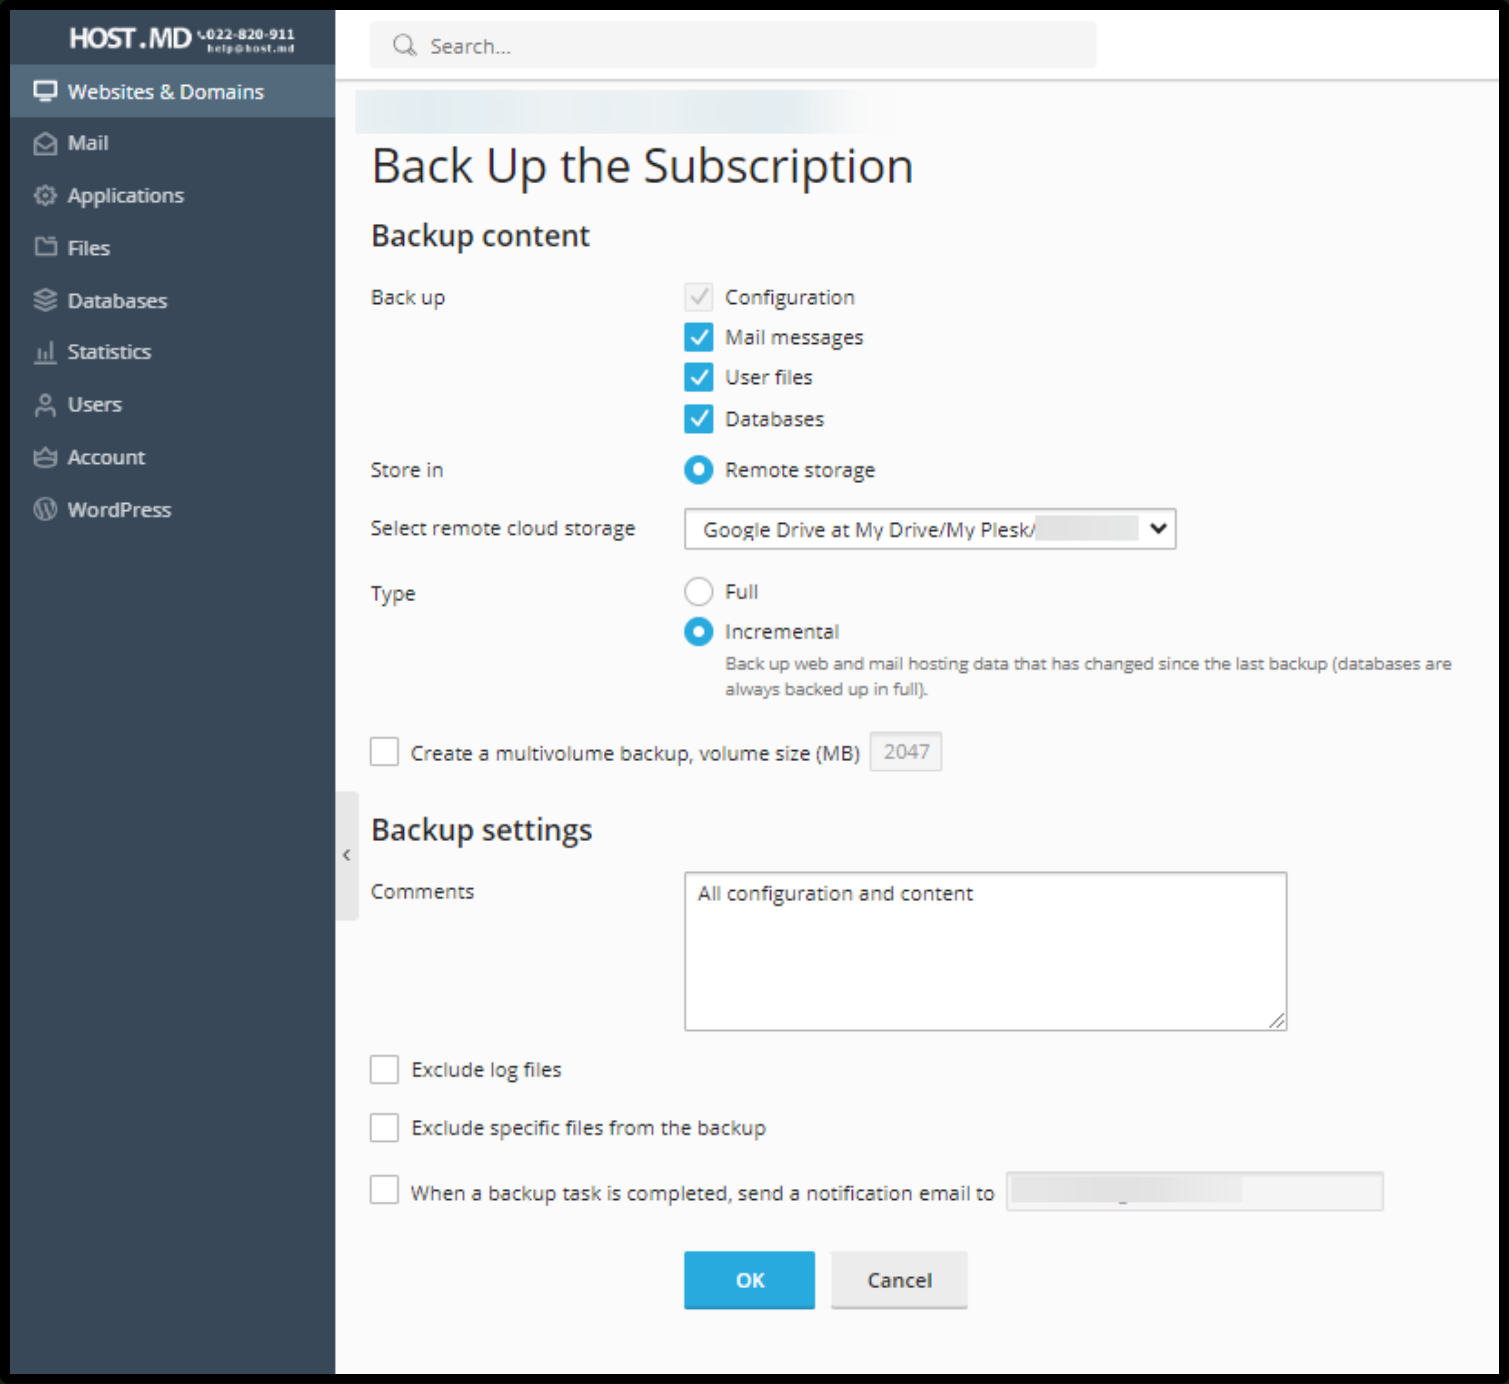Check Exclude log files
The image size is (1509, 1384).
coord(384,1069)
